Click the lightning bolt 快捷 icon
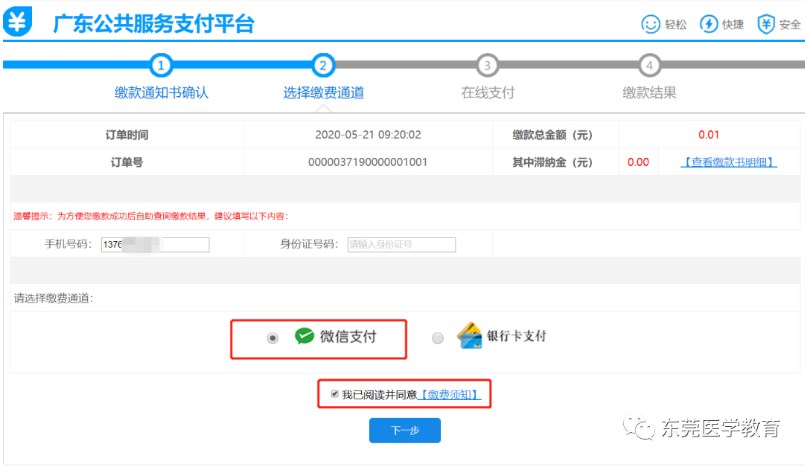This screenshot has height=466, width=805. pyautogui.click(x=709, y=24)
